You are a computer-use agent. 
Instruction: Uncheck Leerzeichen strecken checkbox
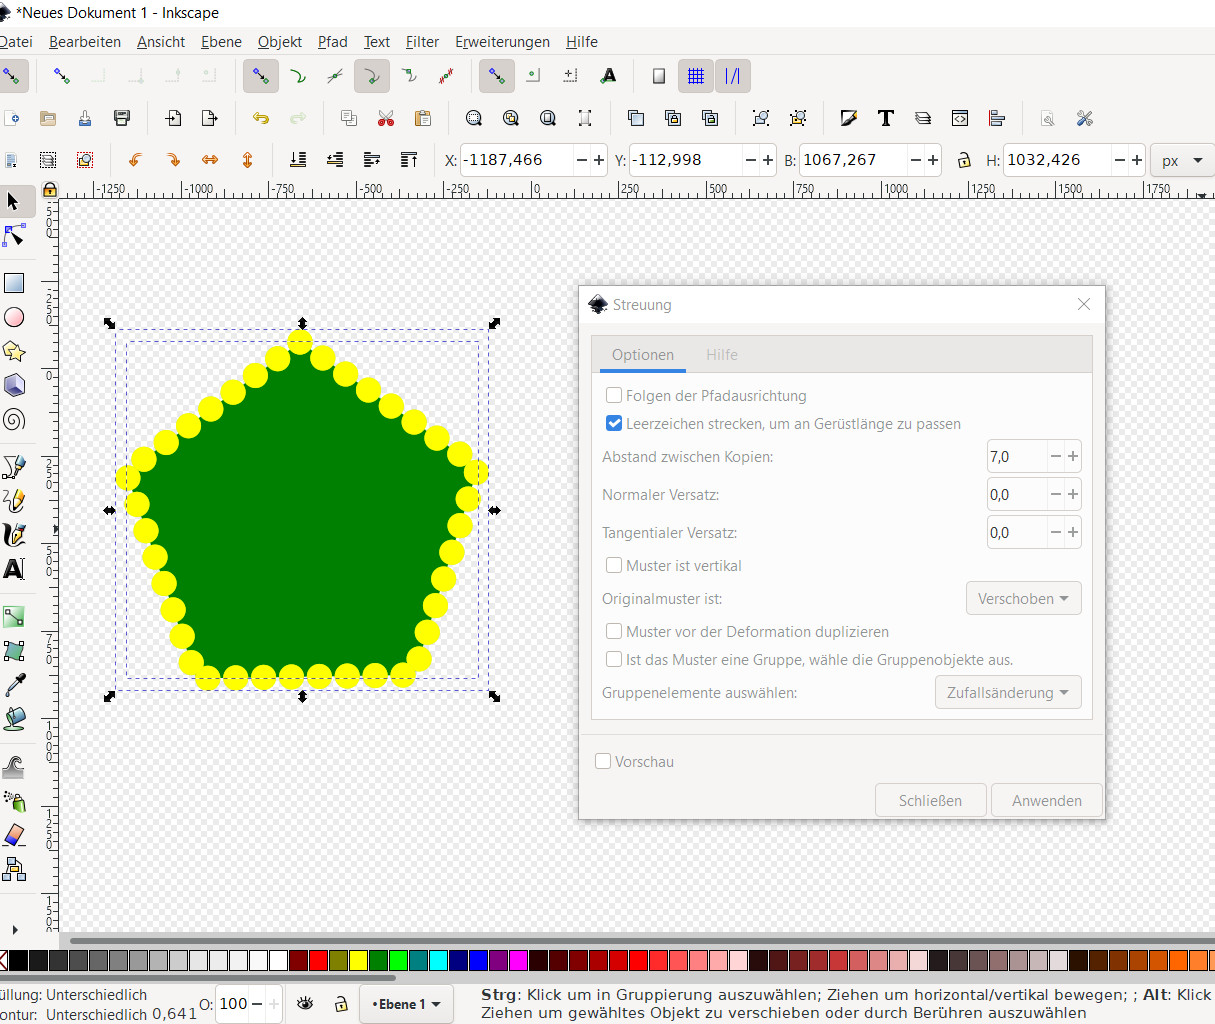(x=614, y=423)
